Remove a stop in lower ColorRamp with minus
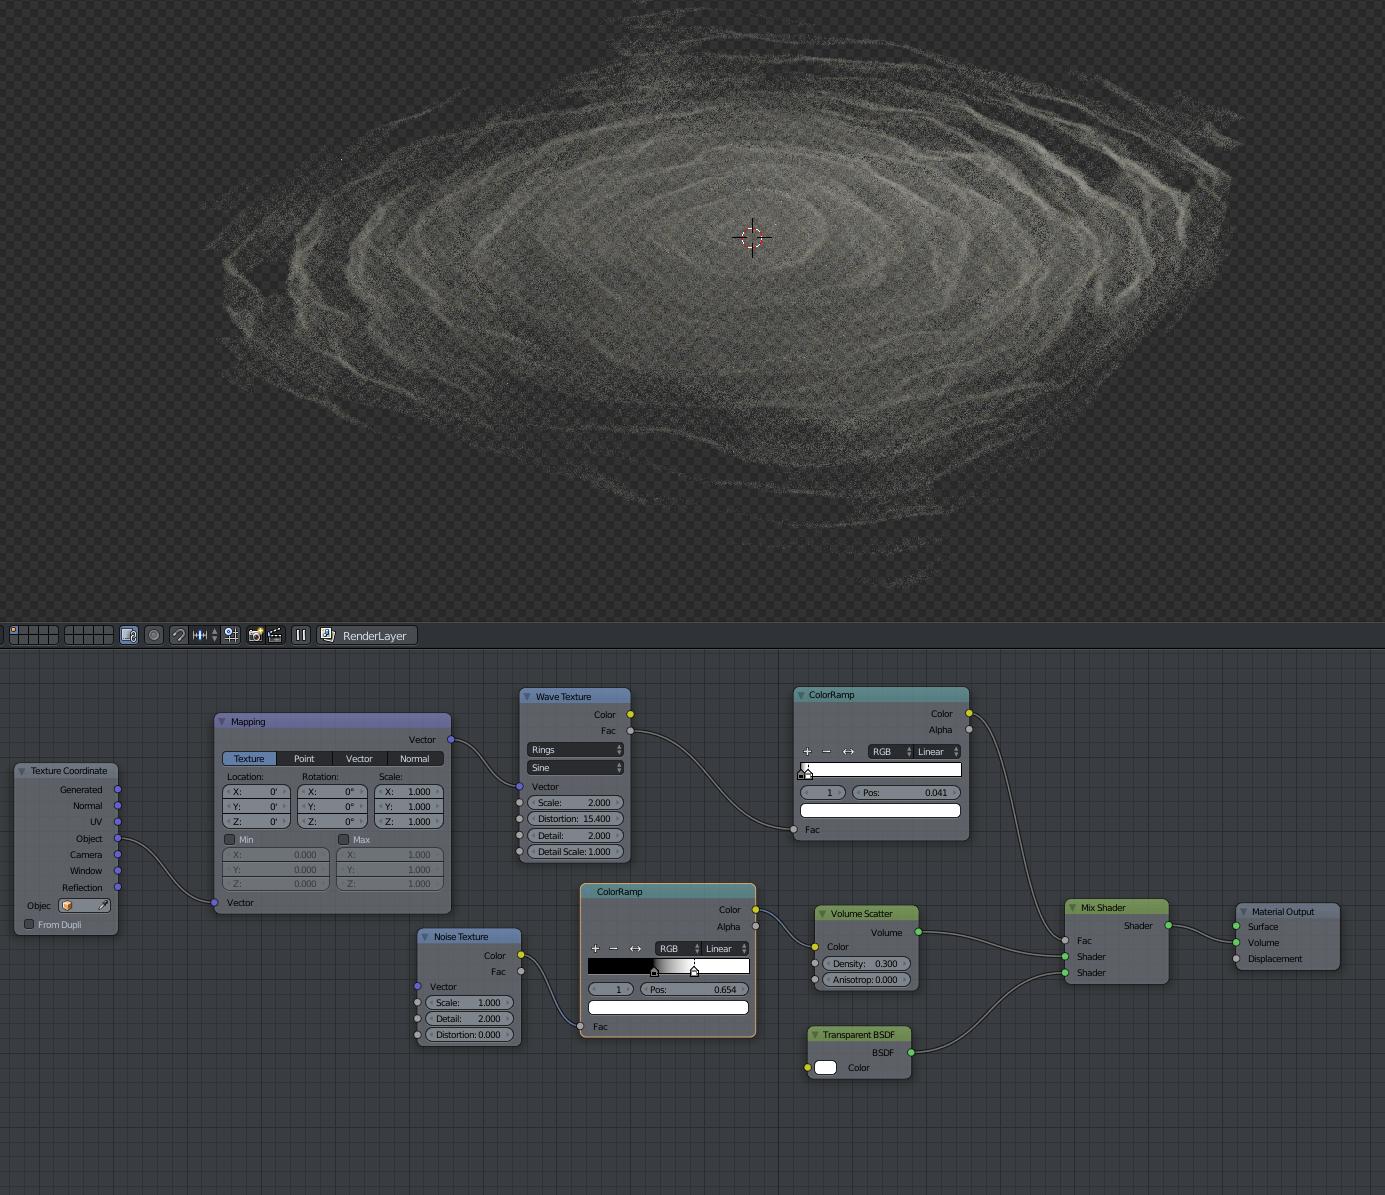1385x1195 pixels. [614, 949]
